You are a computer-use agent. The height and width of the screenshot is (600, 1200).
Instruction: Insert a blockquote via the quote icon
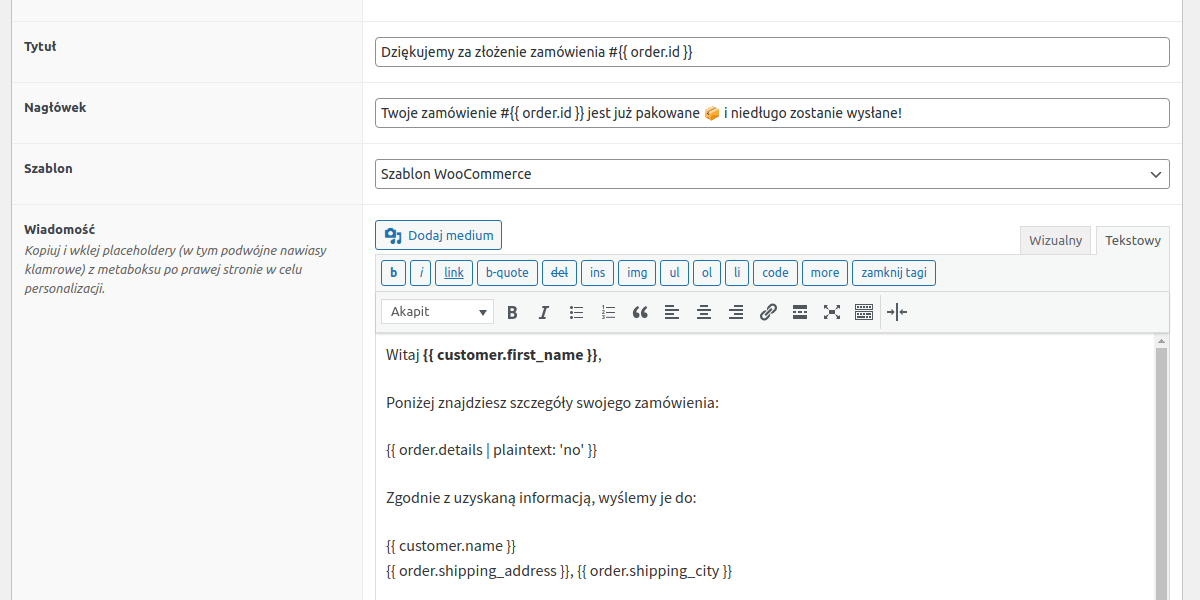640,312
